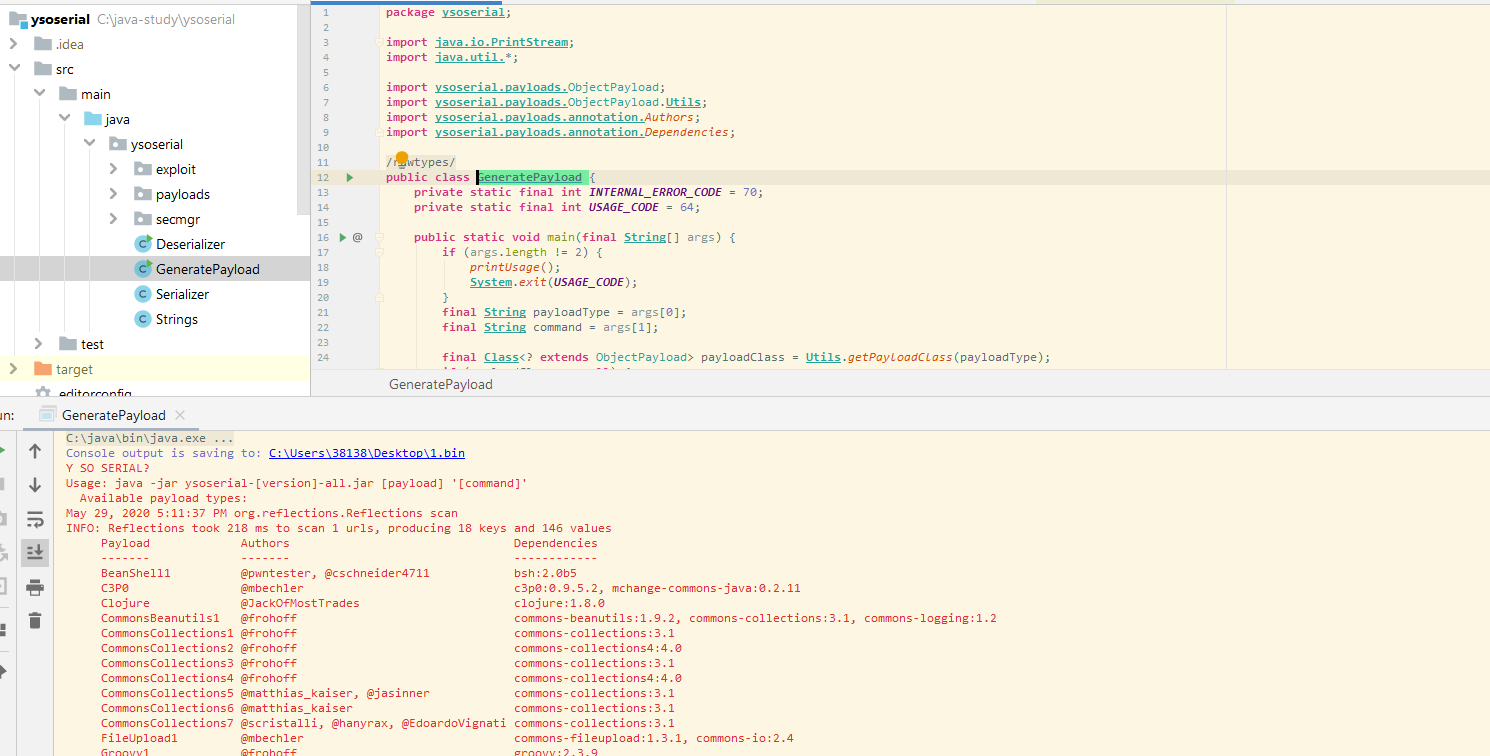The image size is (1490, 756).
Task: Collapse the imports fold marker at line 3
Action: [379, 42]
